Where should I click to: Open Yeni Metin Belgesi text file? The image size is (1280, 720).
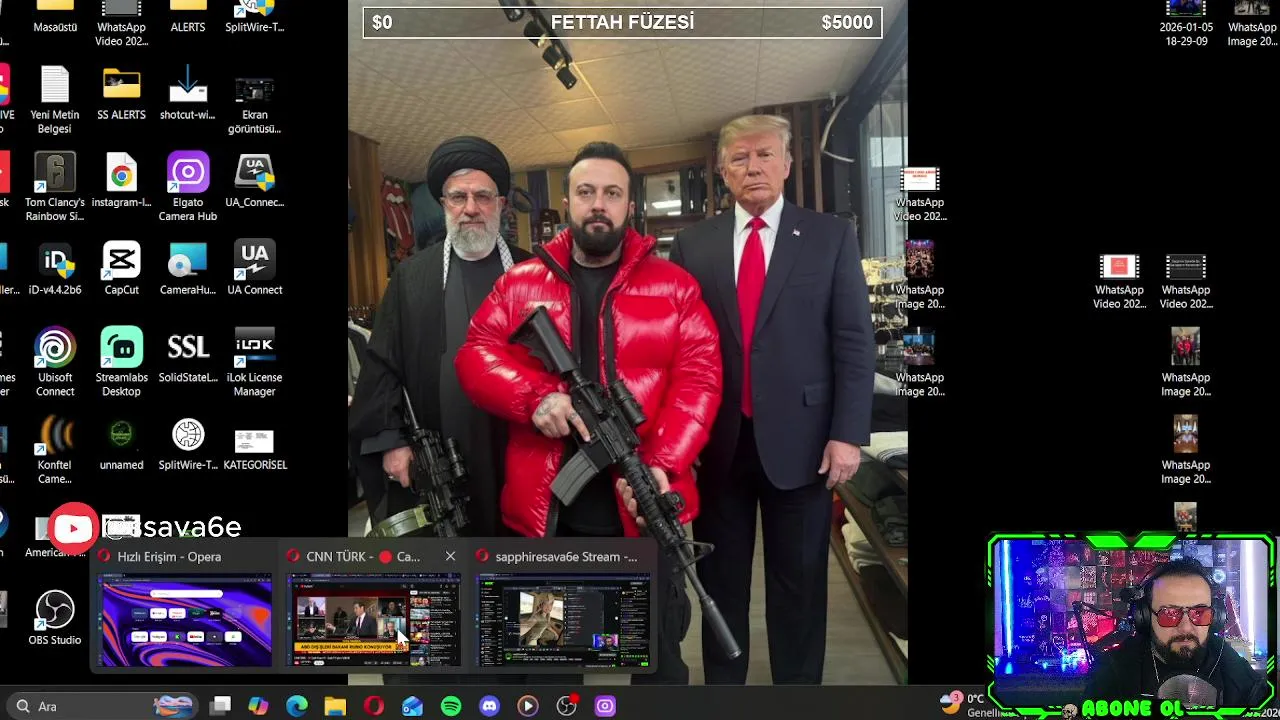click(x=55, y=100)
